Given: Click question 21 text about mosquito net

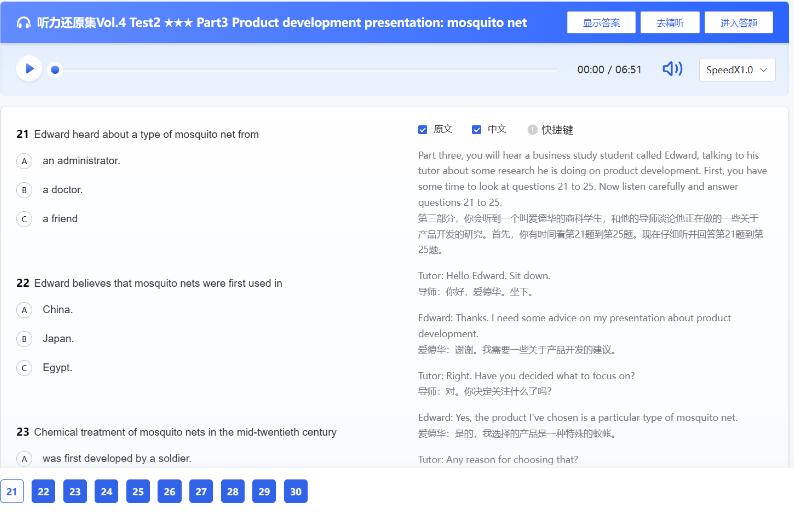Looking at the screenshot, I should [x=146, y=134].
